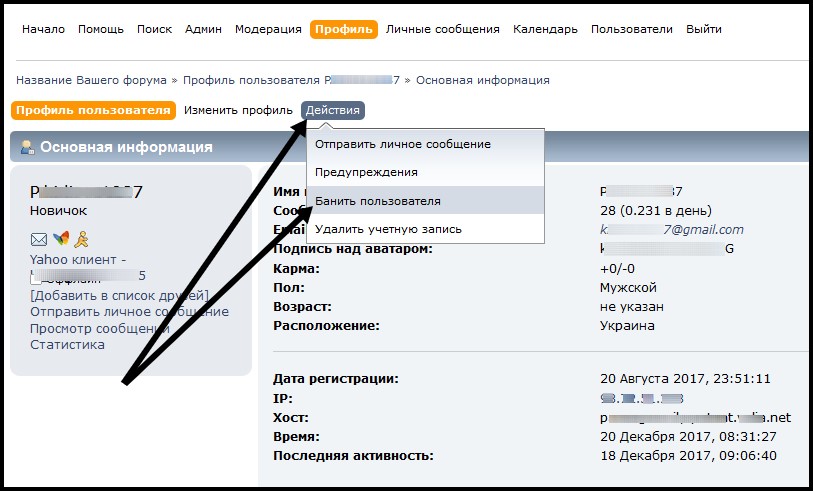Click the AIM running man icon
This screenshot has height=491, width=813.
tap(84, 239)
